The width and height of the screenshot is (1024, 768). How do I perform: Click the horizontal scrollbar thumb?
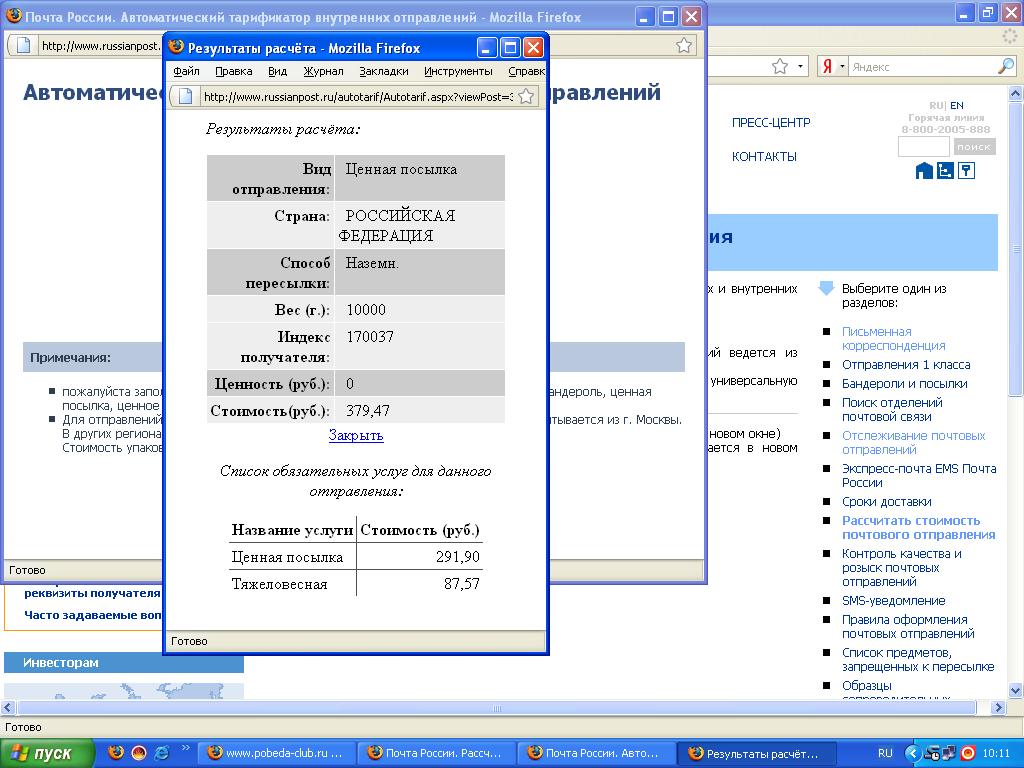[x=496, y=707]
